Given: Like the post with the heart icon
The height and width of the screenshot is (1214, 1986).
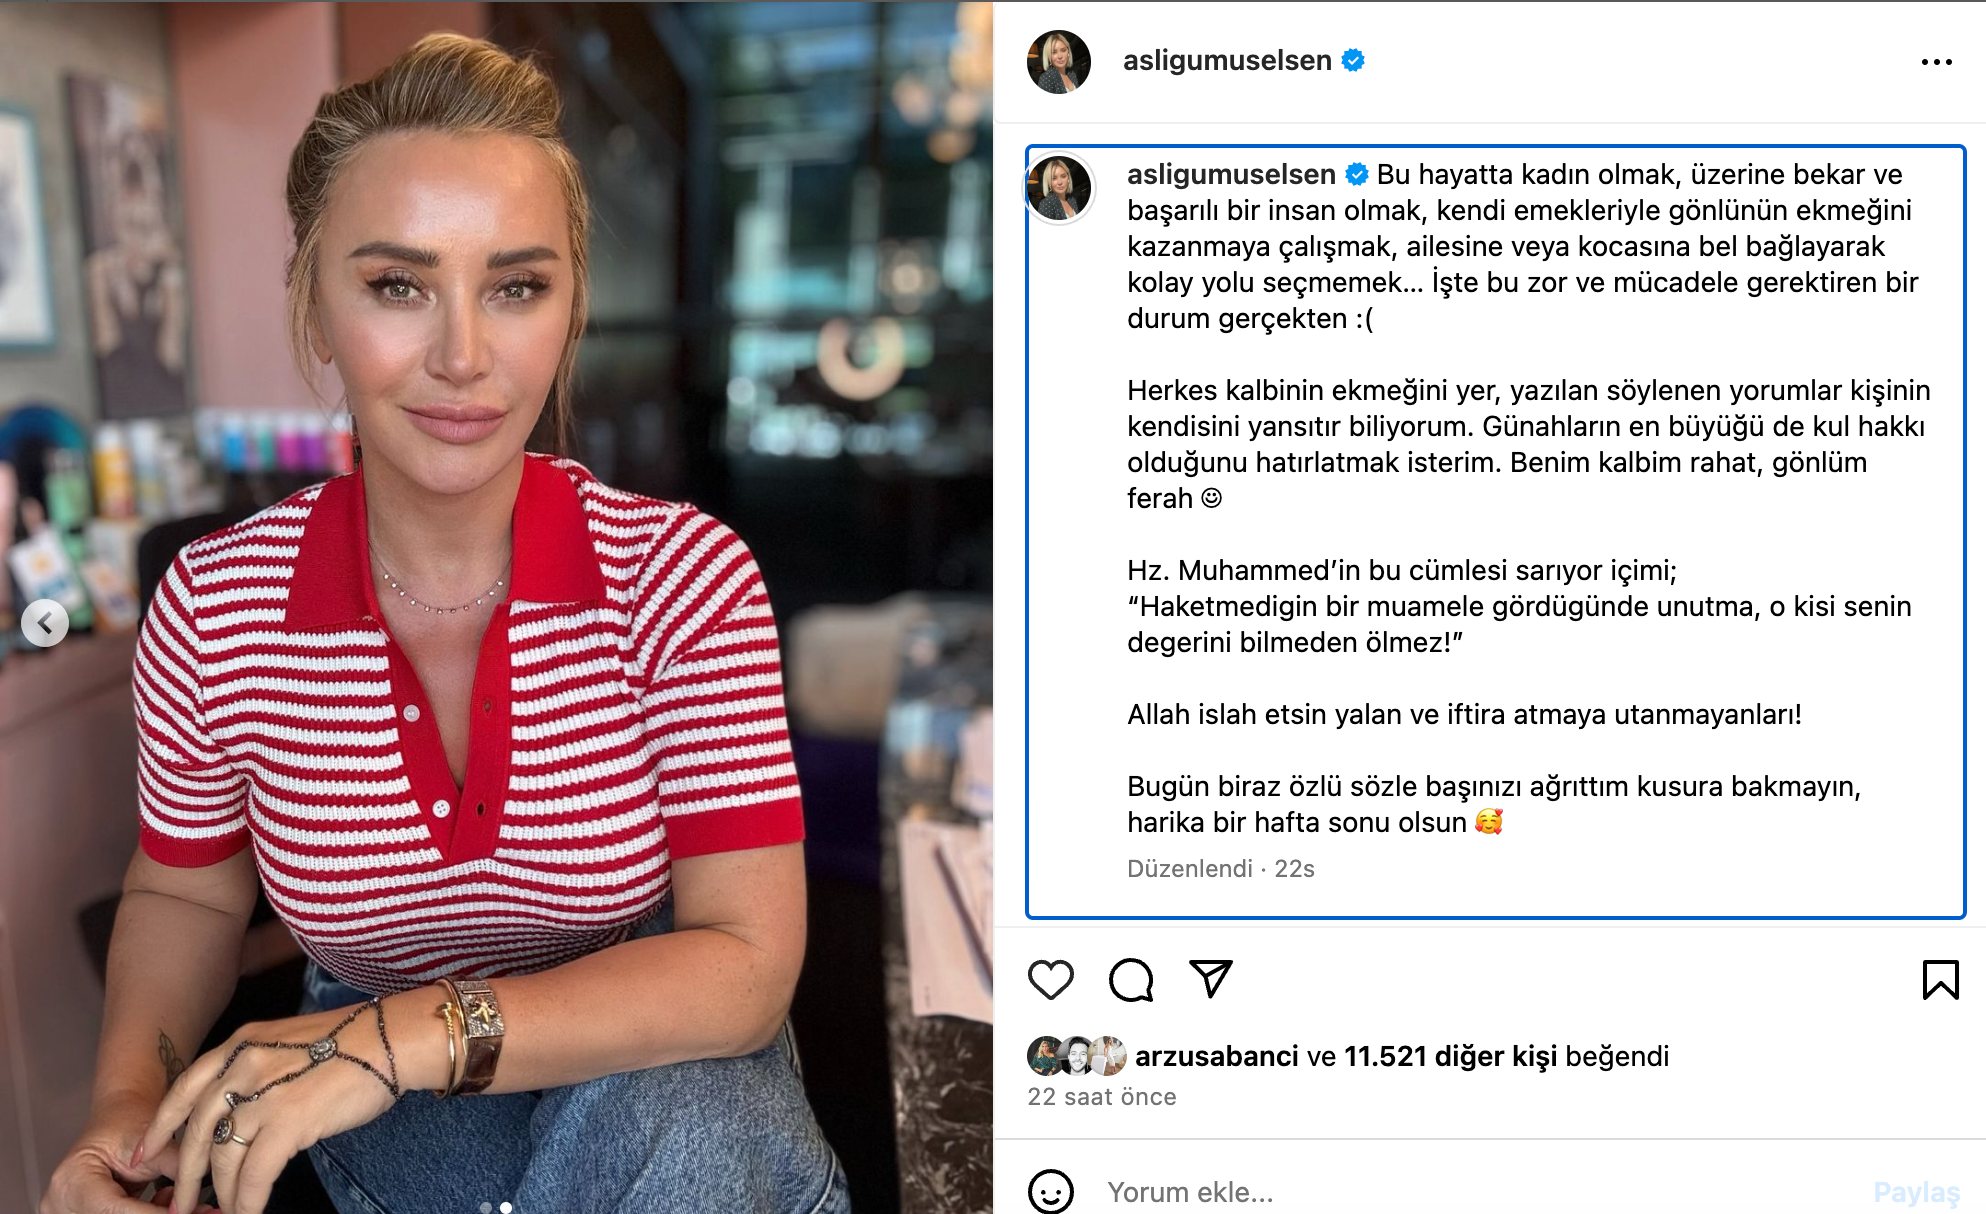Looking at the screenshot, I should pos(1050,980).
